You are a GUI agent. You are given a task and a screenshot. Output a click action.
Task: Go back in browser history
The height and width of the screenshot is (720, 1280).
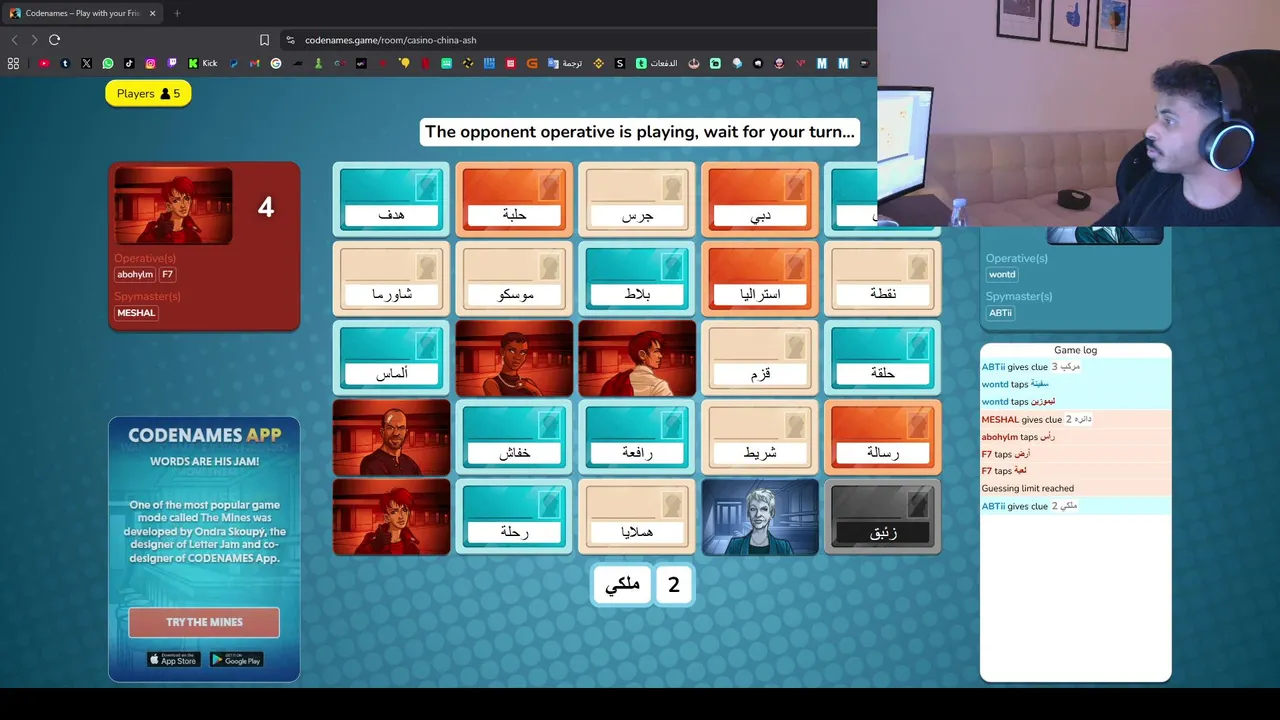[14, 40]
